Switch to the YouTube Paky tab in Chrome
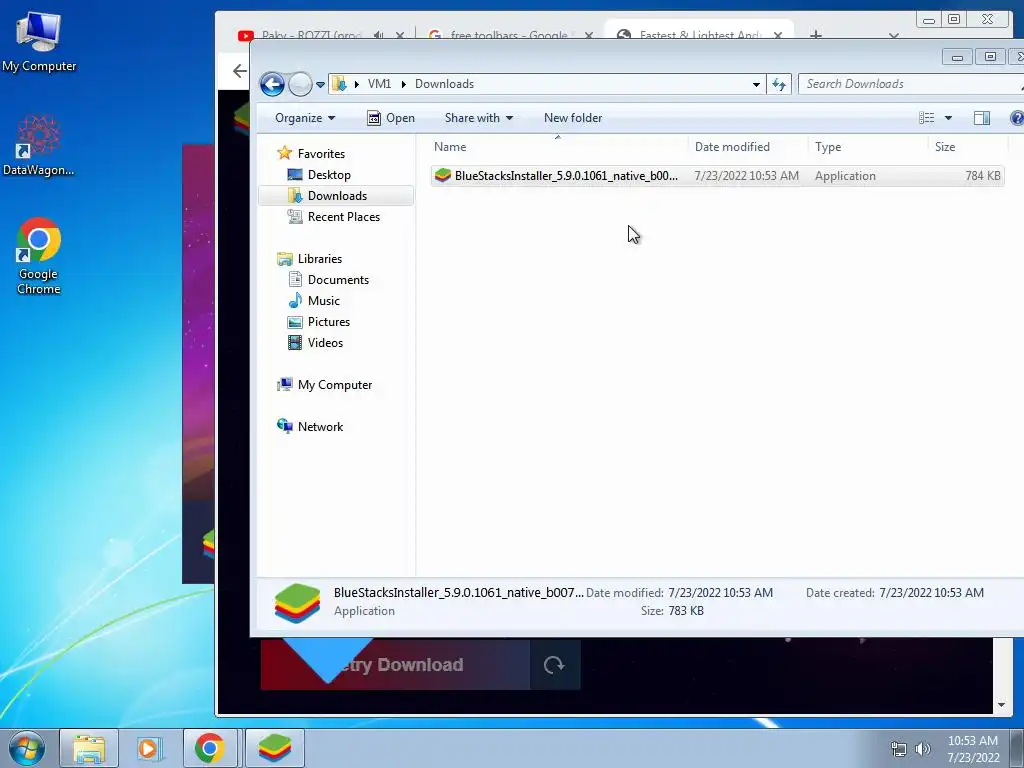The width and height of the screenshot is (1024, 768). 311,35
